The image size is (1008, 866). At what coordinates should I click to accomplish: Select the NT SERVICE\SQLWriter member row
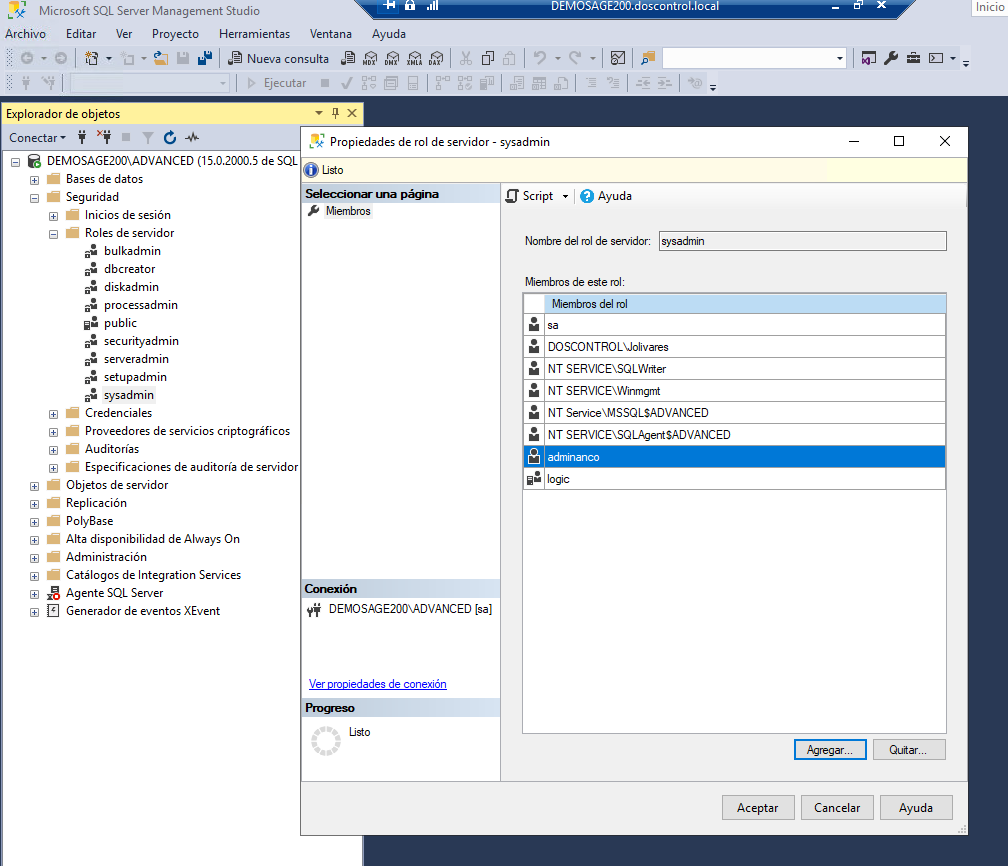pyautogui.click(x=735, y=368)
